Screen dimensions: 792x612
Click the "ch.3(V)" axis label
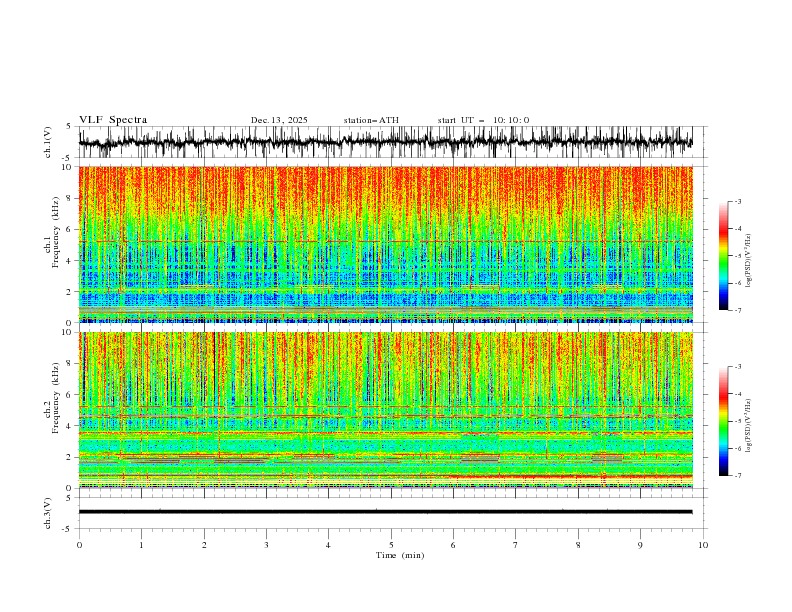48,513
